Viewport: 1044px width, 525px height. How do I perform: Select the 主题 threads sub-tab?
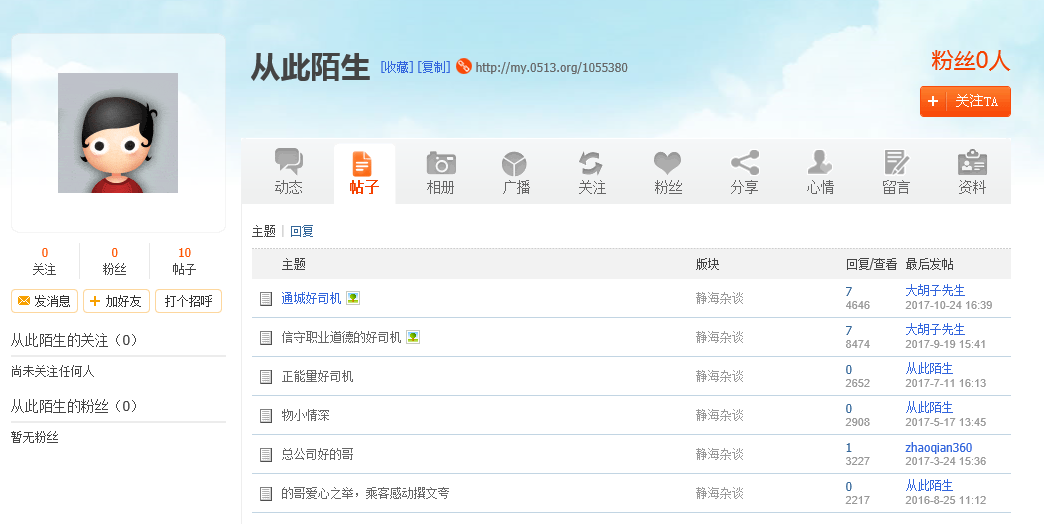click(x=263, y=231)
